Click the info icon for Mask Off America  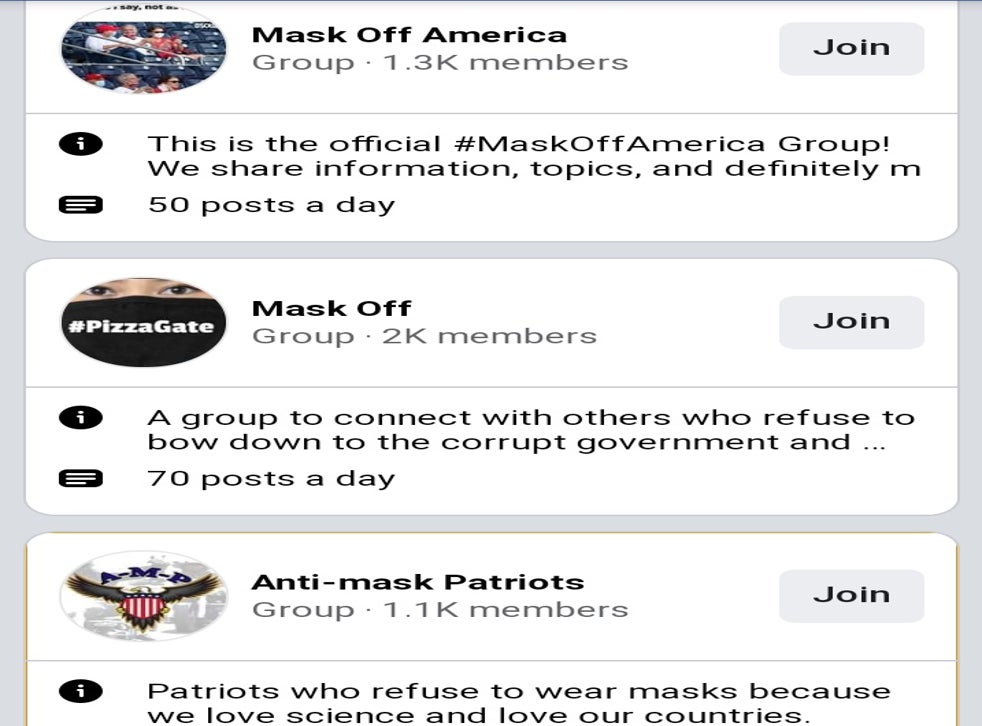pyautogui.click(x=81, y=144)
